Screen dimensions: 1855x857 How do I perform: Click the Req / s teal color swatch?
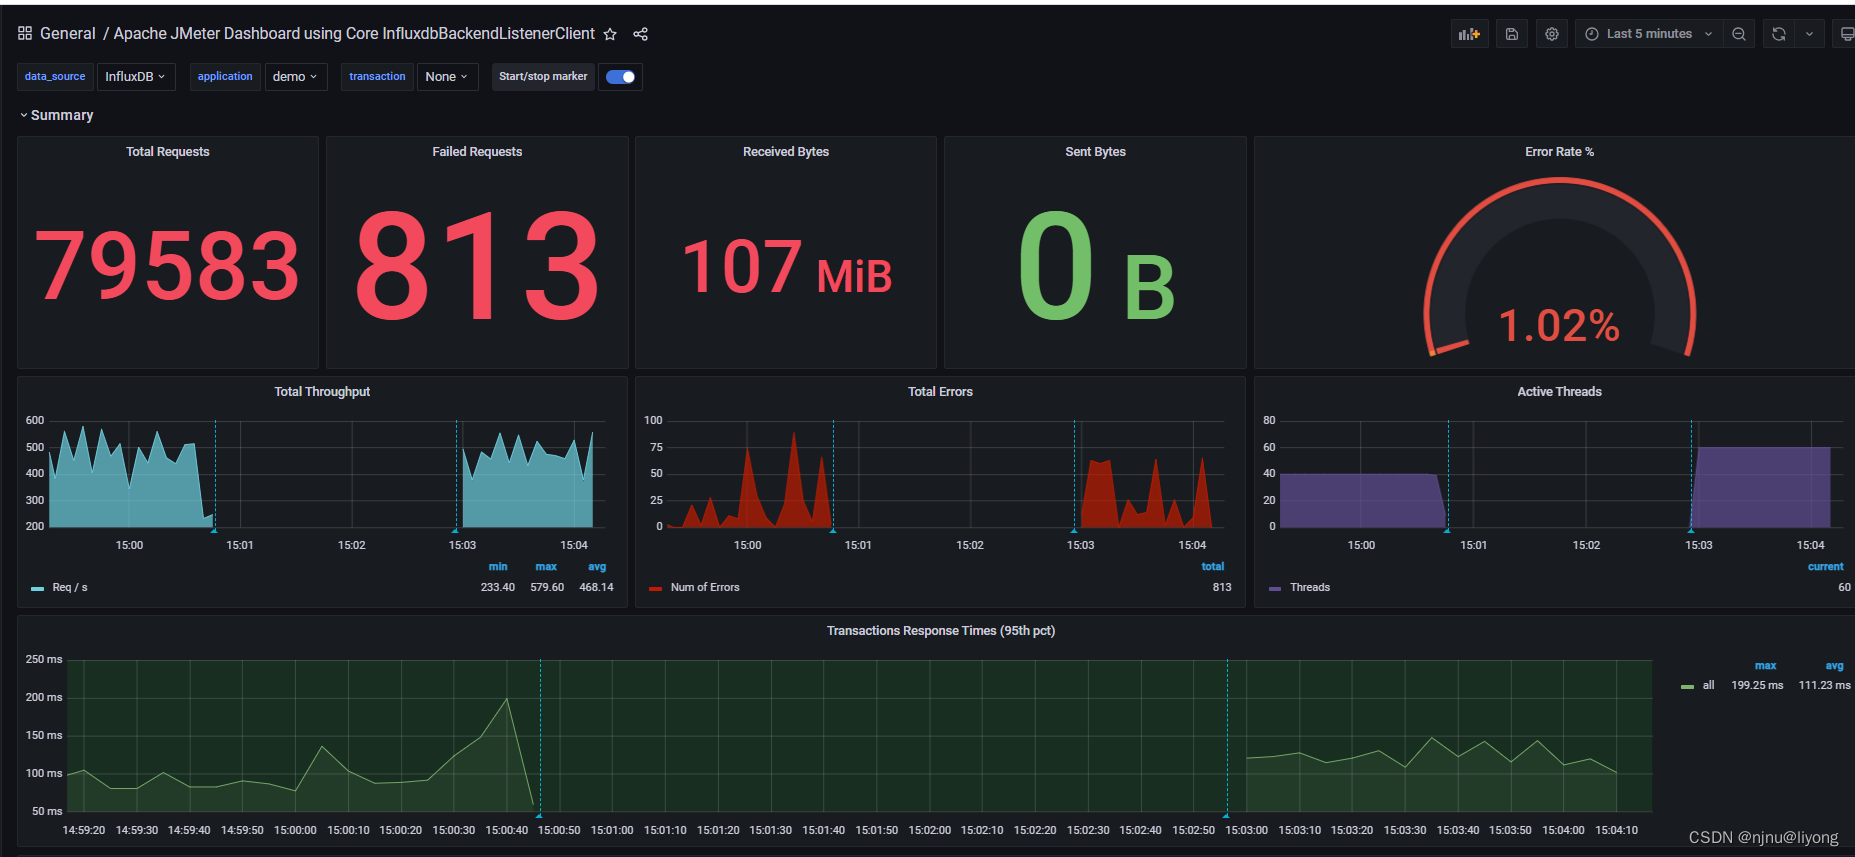point(38,589)
